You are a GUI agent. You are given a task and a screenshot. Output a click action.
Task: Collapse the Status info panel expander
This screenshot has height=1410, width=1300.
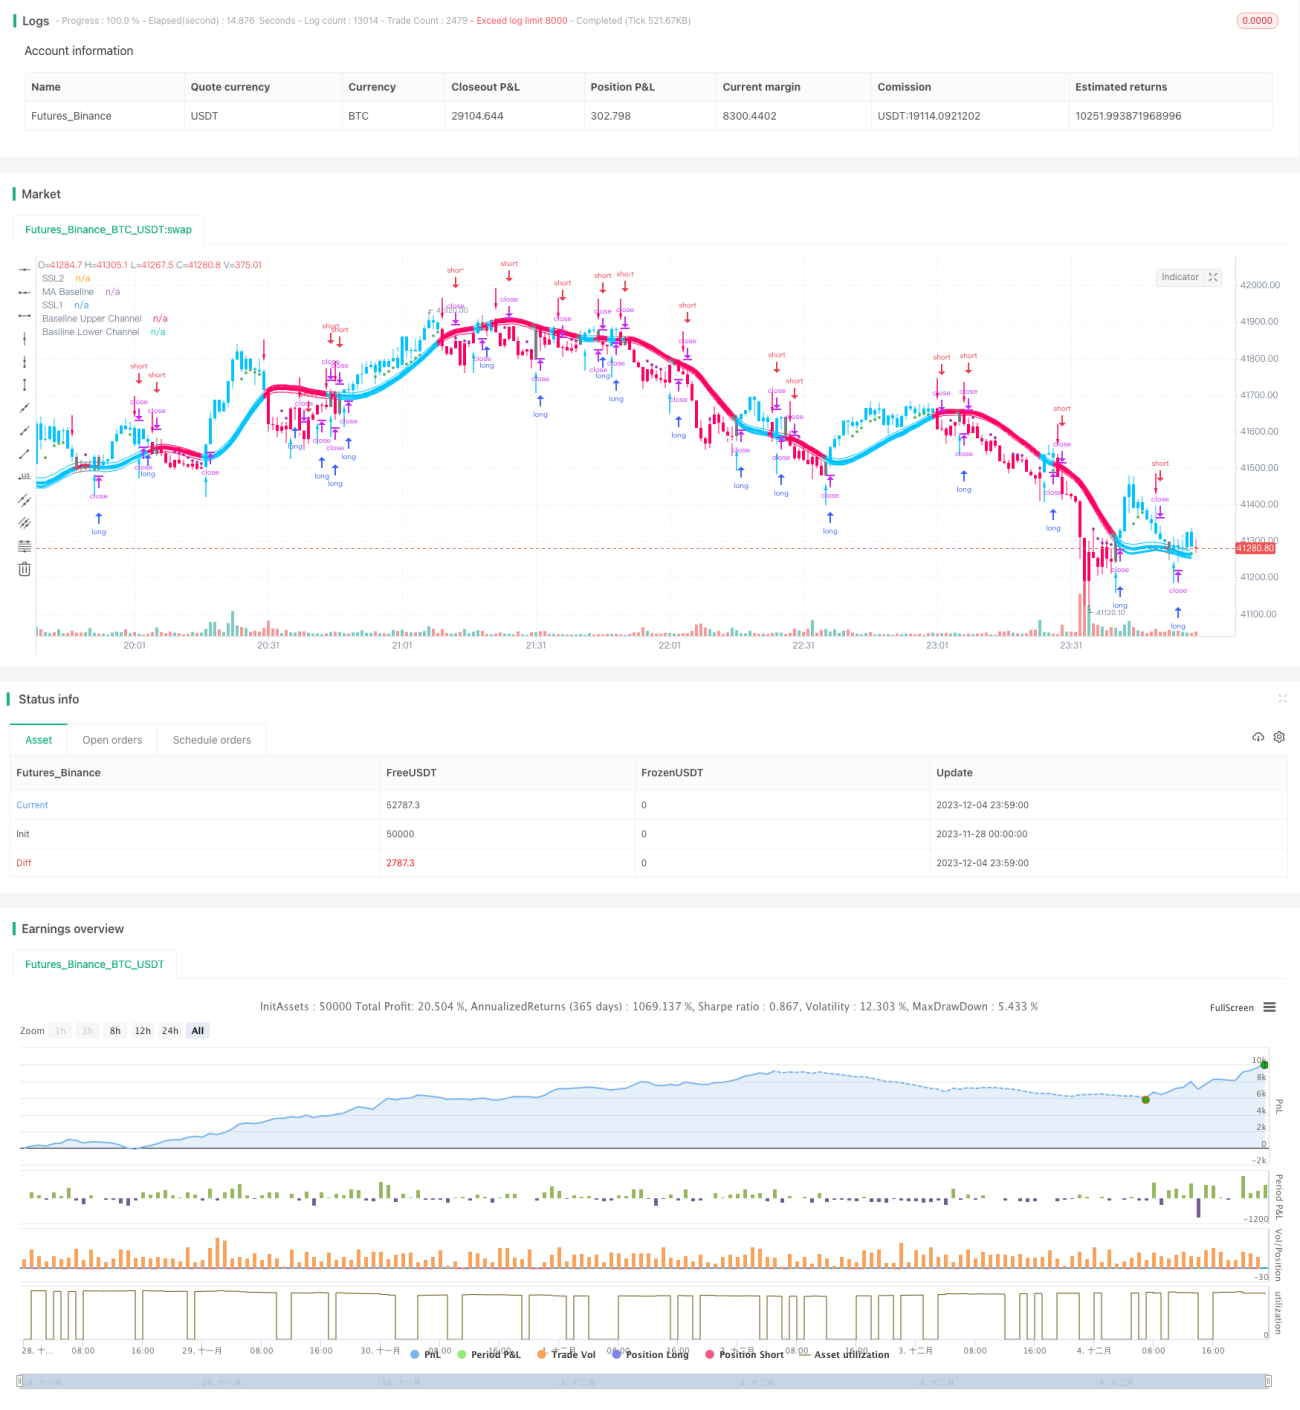coord(1282,699)
